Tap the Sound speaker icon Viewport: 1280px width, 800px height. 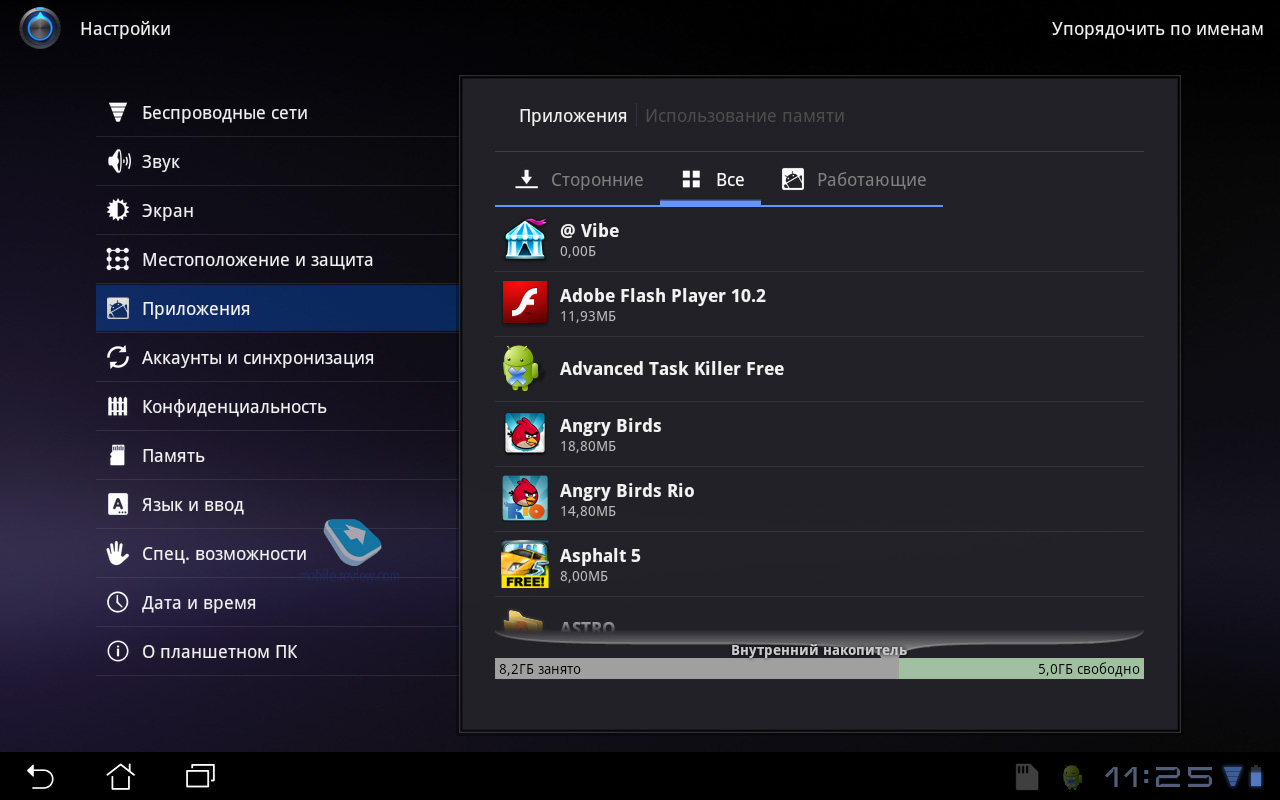[118, 161]
